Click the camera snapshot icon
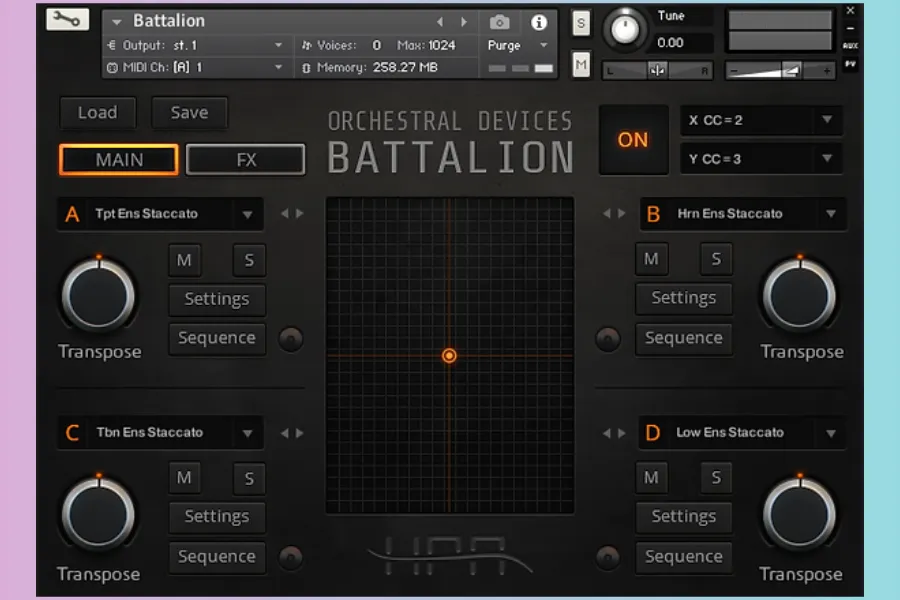The width and height of the screenshot is (900, 600). click(499, 22)
